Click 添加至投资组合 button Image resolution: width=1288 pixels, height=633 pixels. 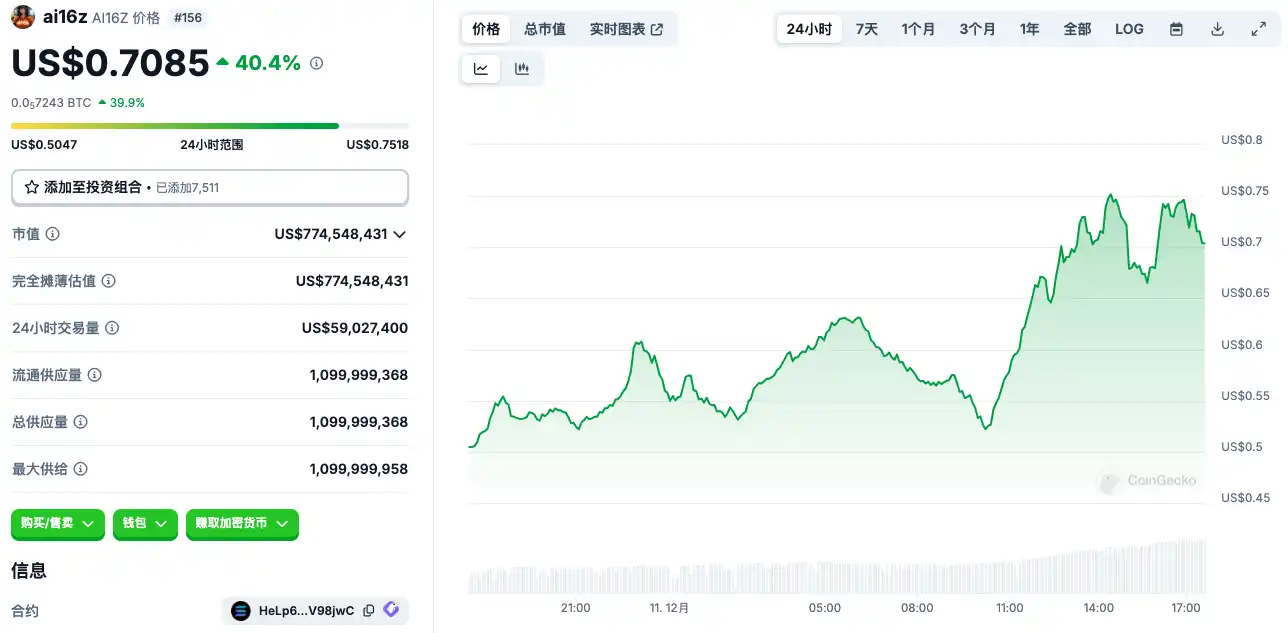pyautogui.click(x=209, y=187)
